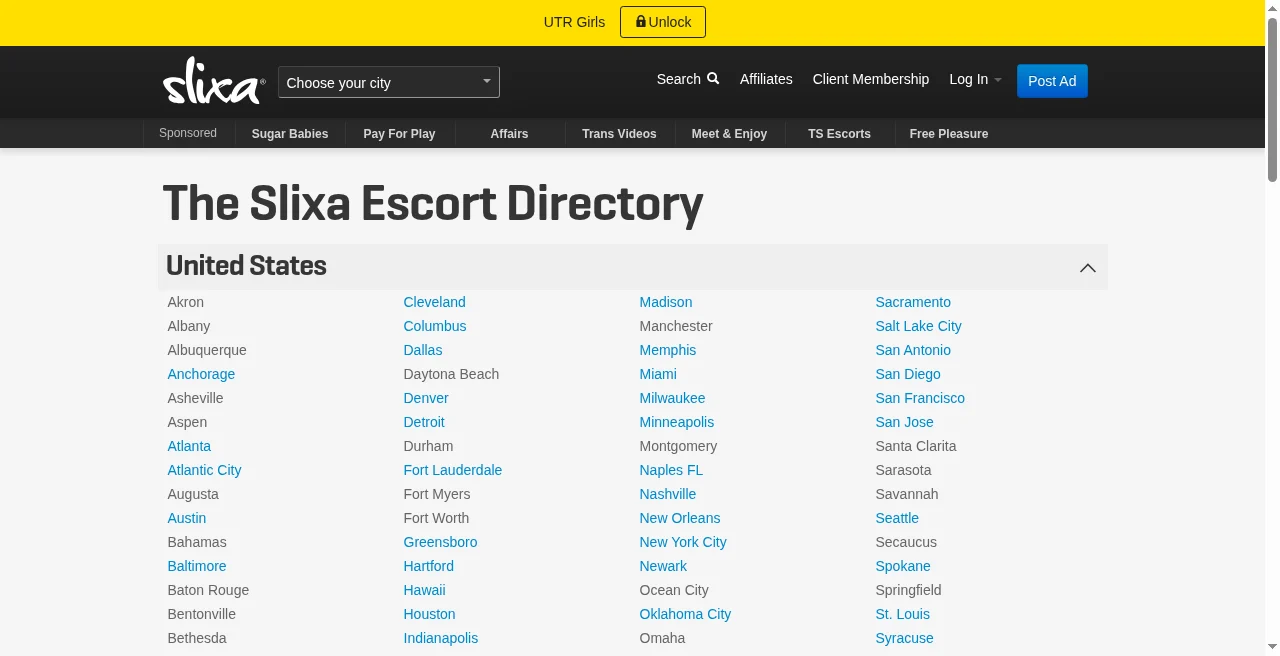Select the TS Escorts tab
Viewport: 1280px width, 656px height.
point(839,133)
